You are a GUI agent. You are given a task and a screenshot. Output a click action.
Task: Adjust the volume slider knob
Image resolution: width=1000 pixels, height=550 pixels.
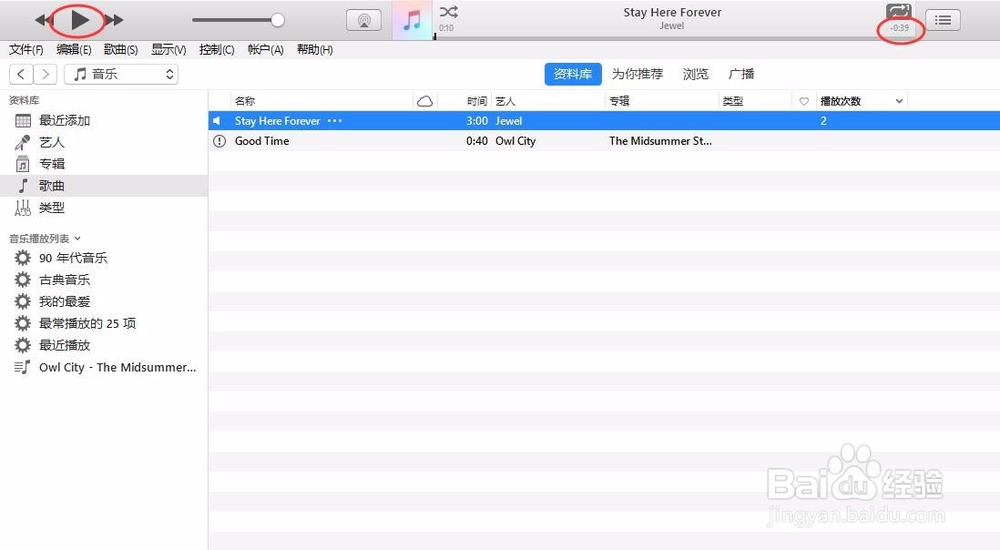pyautogui.click(x=277, y=20)
